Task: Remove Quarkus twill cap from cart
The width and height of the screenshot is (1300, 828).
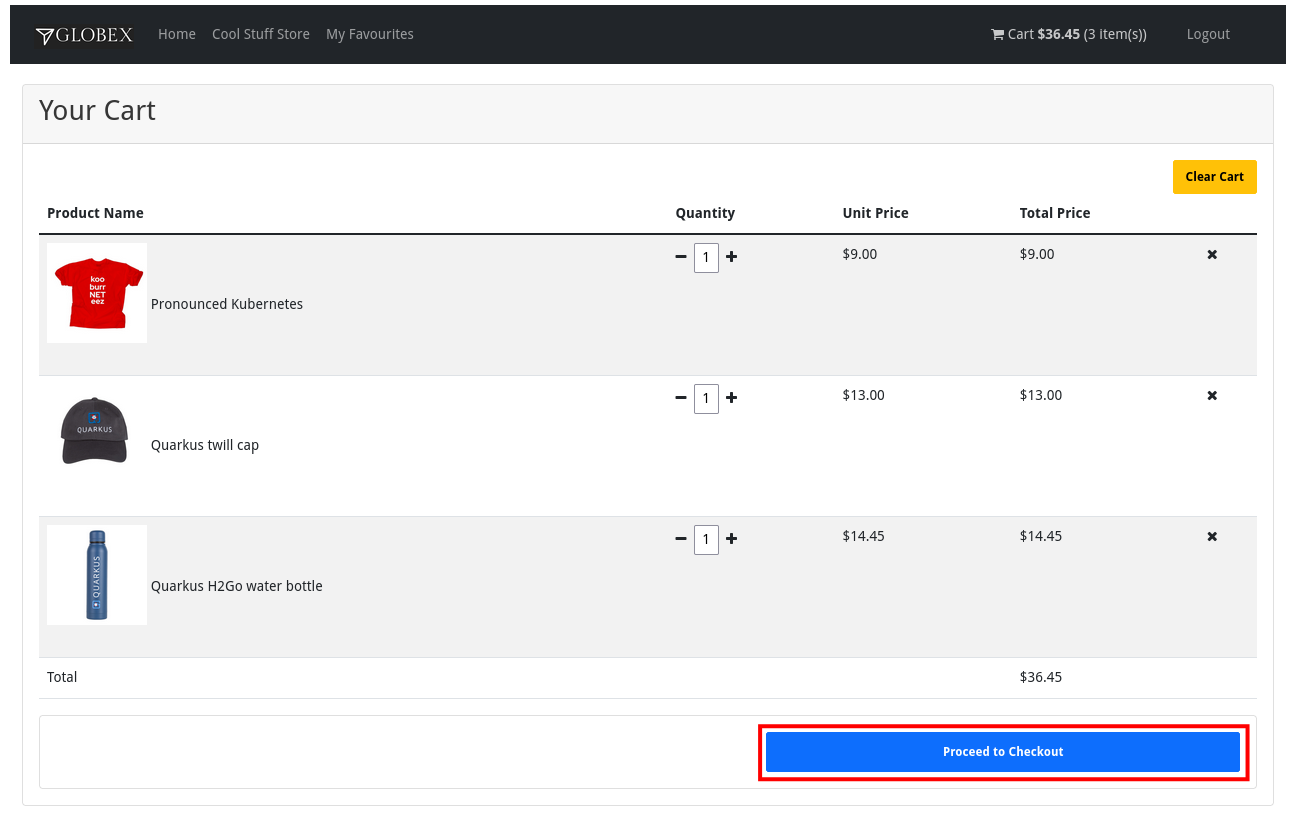Action: tap(1212, 396)
